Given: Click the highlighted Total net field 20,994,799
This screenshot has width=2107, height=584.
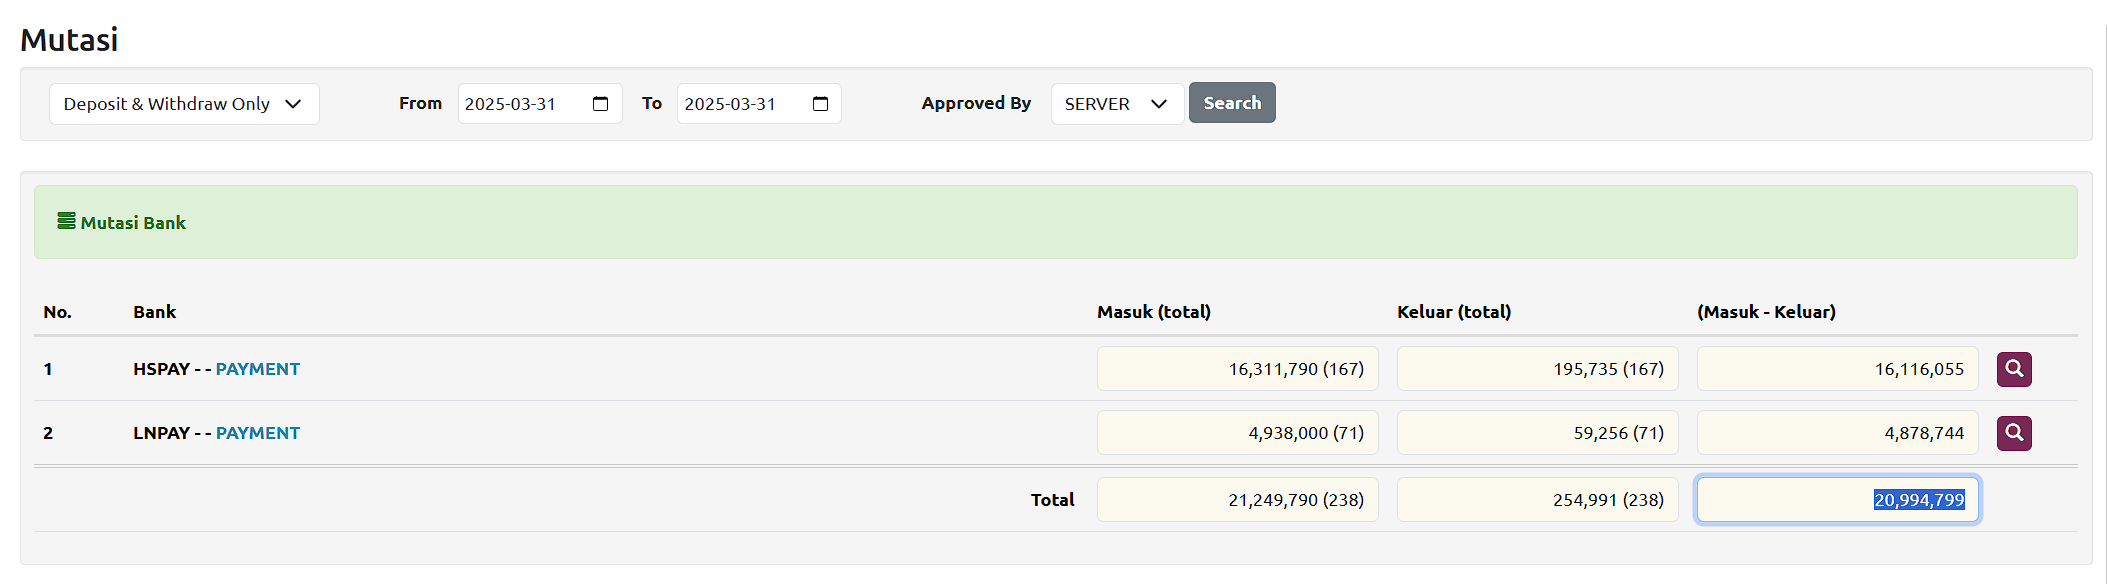Looking at the screenshot, I should click(x=1837, y=500).
